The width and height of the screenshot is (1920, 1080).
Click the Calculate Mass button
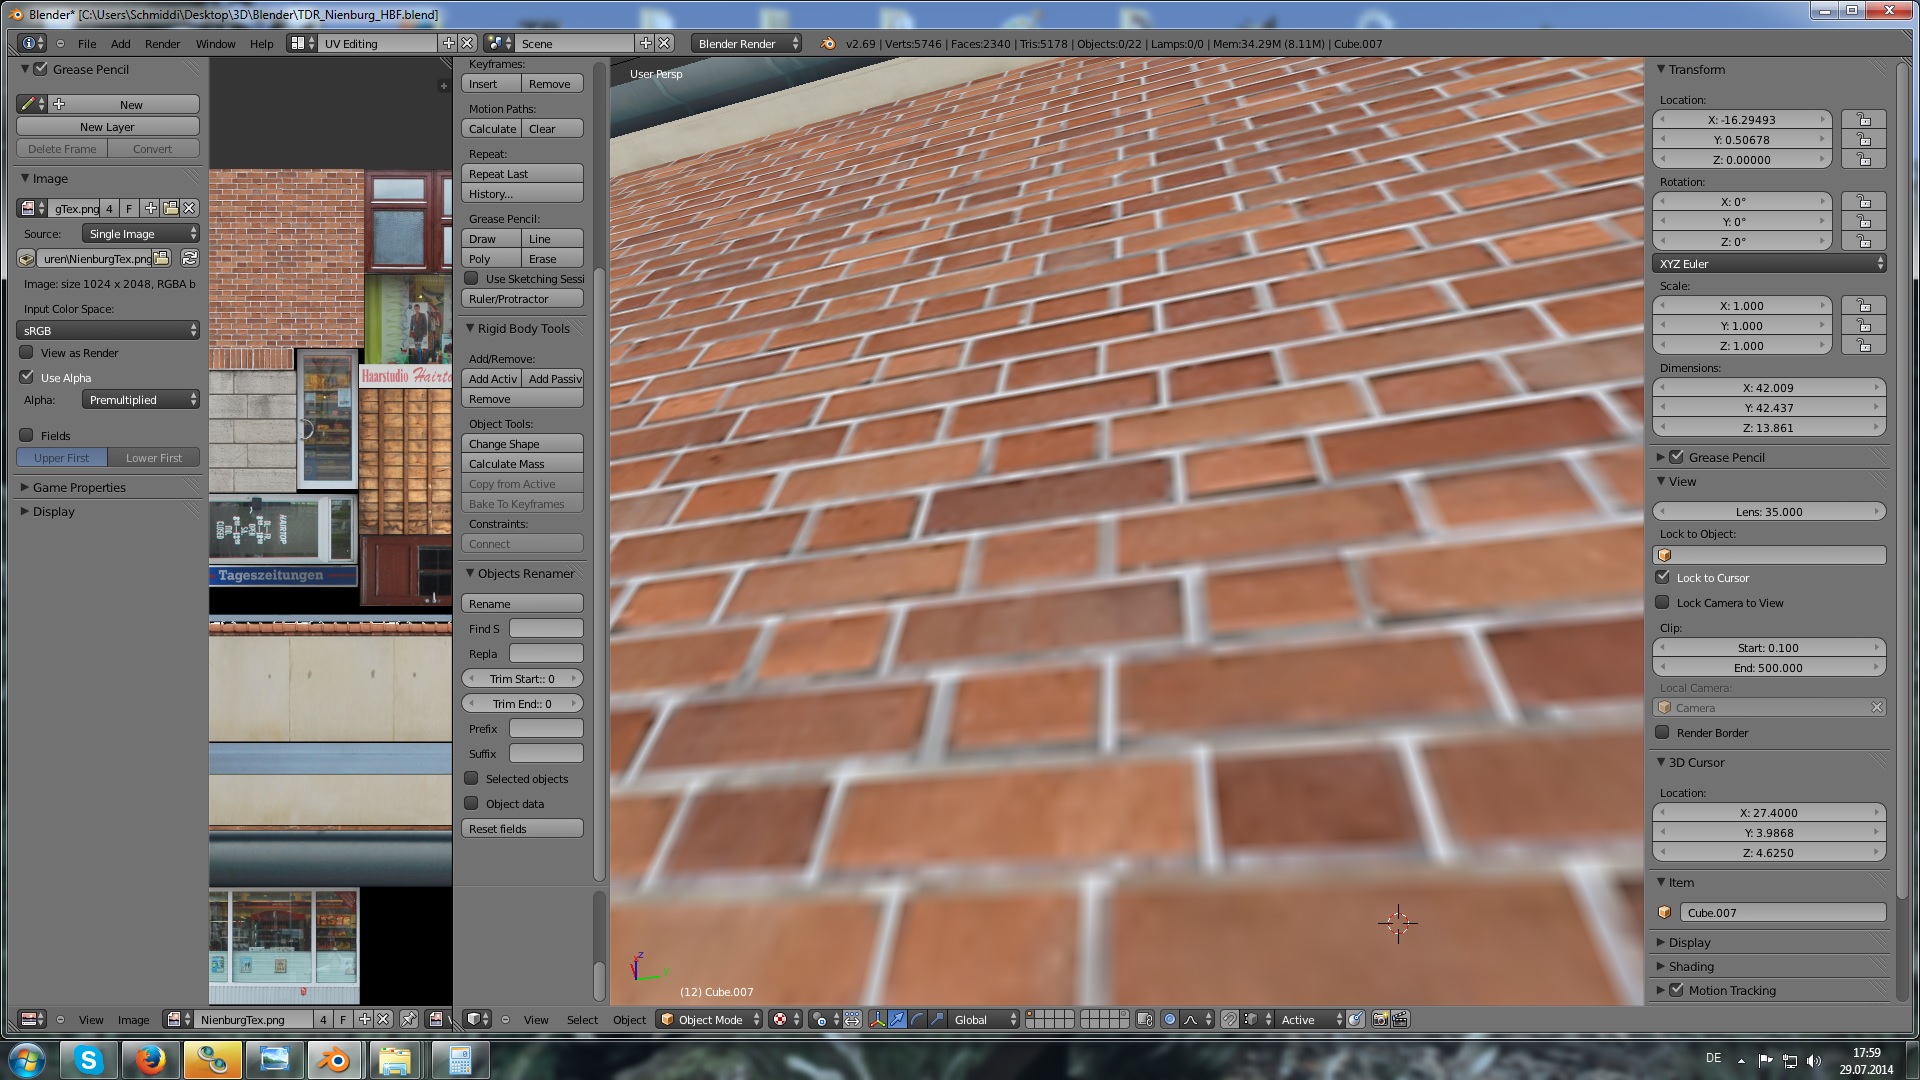pos(522,464)
